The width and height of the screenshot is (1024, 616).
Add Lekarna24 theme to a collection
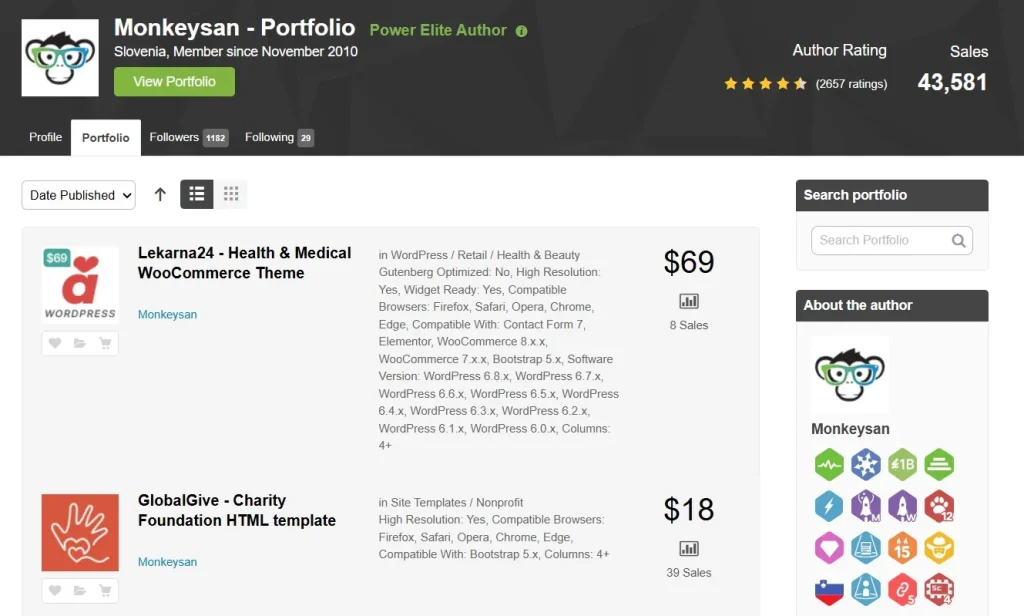(x=80, y=343)
